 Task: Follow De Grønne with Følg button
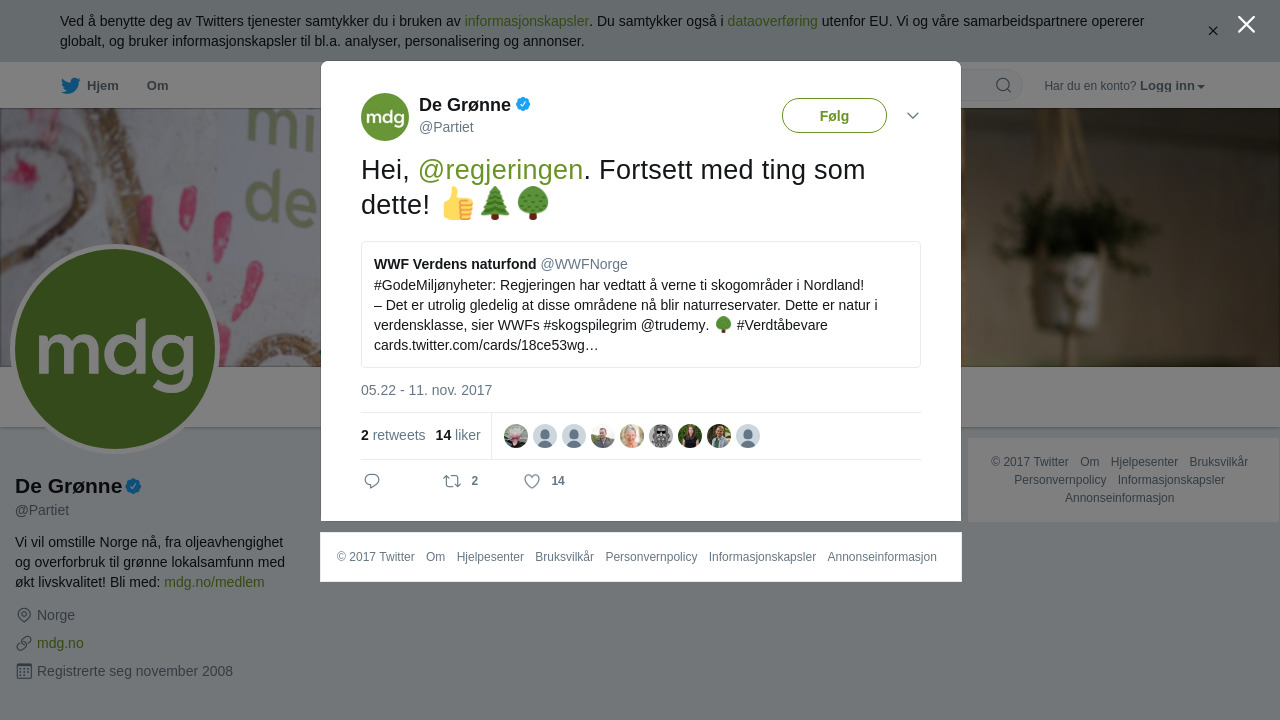(834, 116)
